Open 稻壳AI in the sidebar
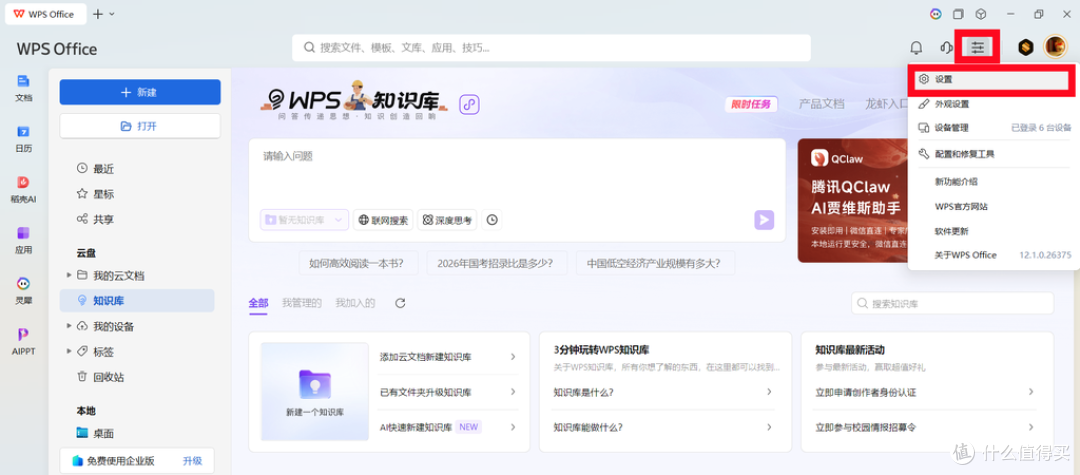 (x=23, y=189)
